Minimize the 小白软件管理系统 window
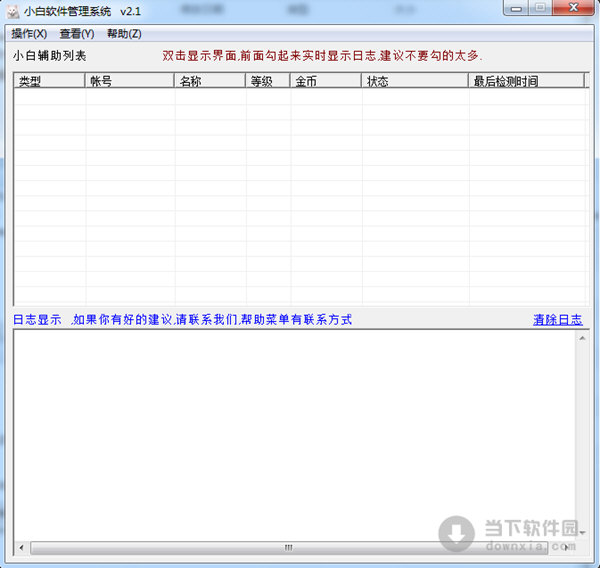The image size is (600, 568). pos(516,8)
